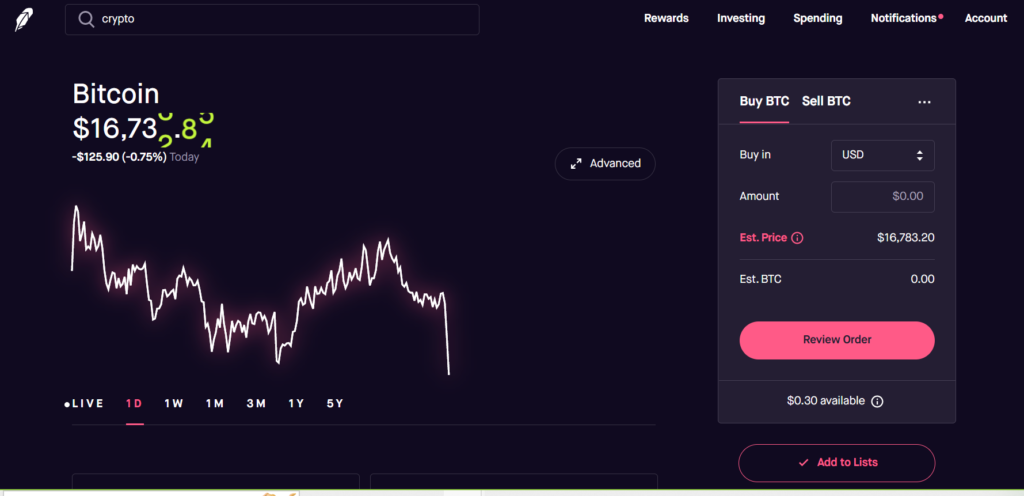Select the 1D chart range
This screenshot has height=496, width=1024.
(134, 403)
